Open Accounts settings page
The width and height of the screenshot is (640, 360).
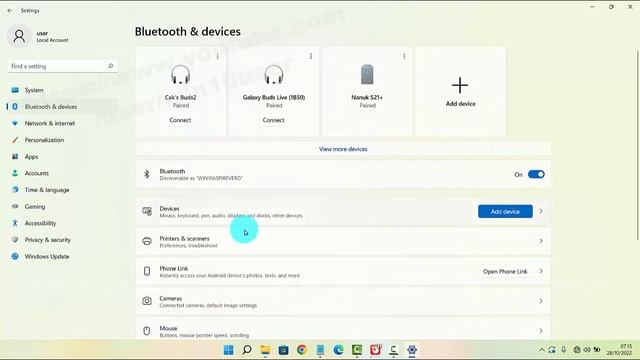(36, 173)
